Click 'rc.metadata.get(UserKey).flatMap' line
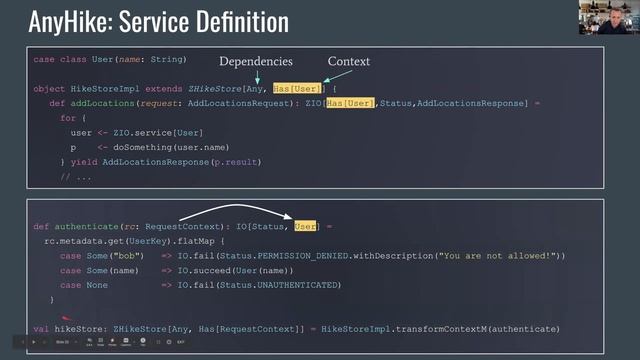This screenshot has height=360, width=640. point(129,241)
